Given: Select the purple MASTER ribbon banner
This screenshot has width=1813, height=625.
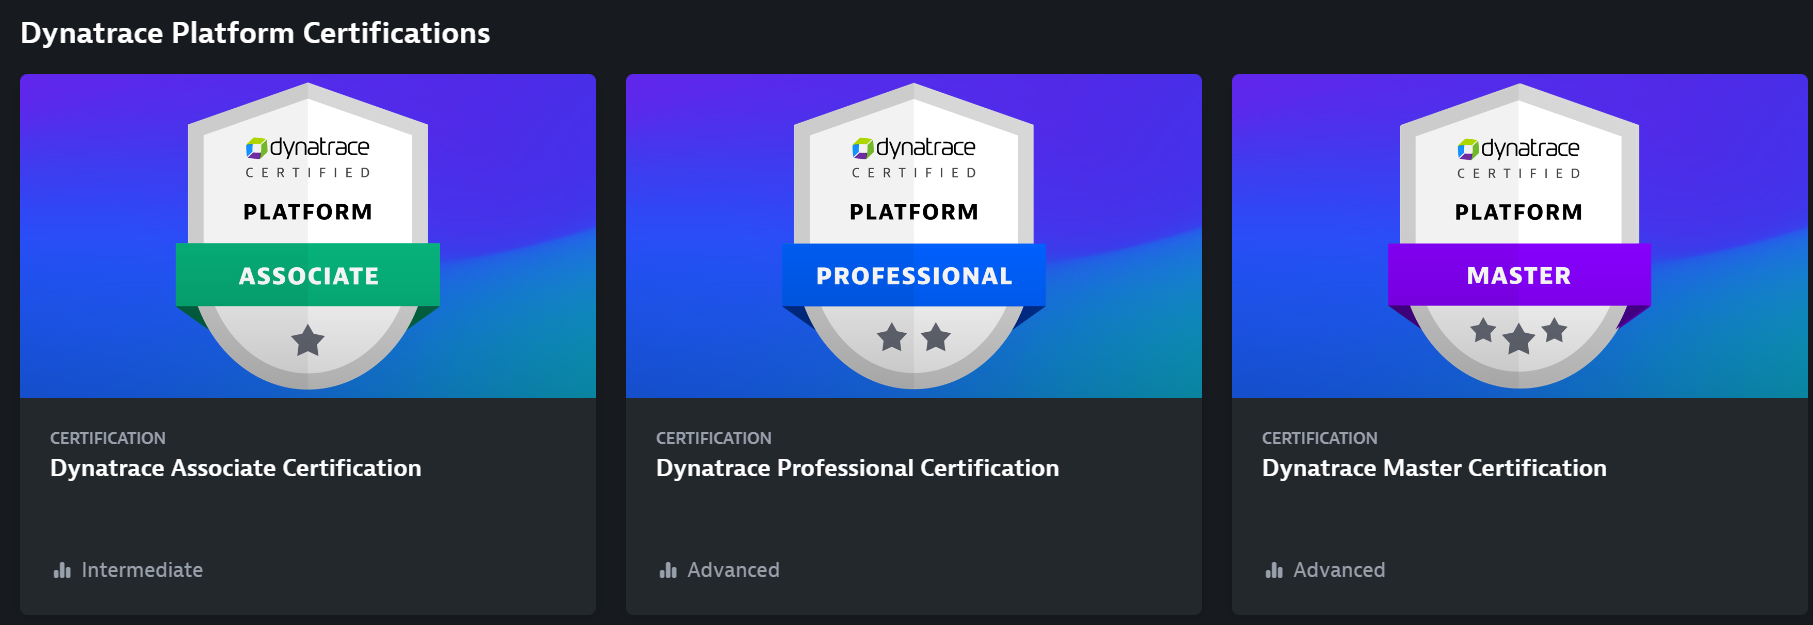Looking at the screenshot, I should click(x=1518, y=276).
